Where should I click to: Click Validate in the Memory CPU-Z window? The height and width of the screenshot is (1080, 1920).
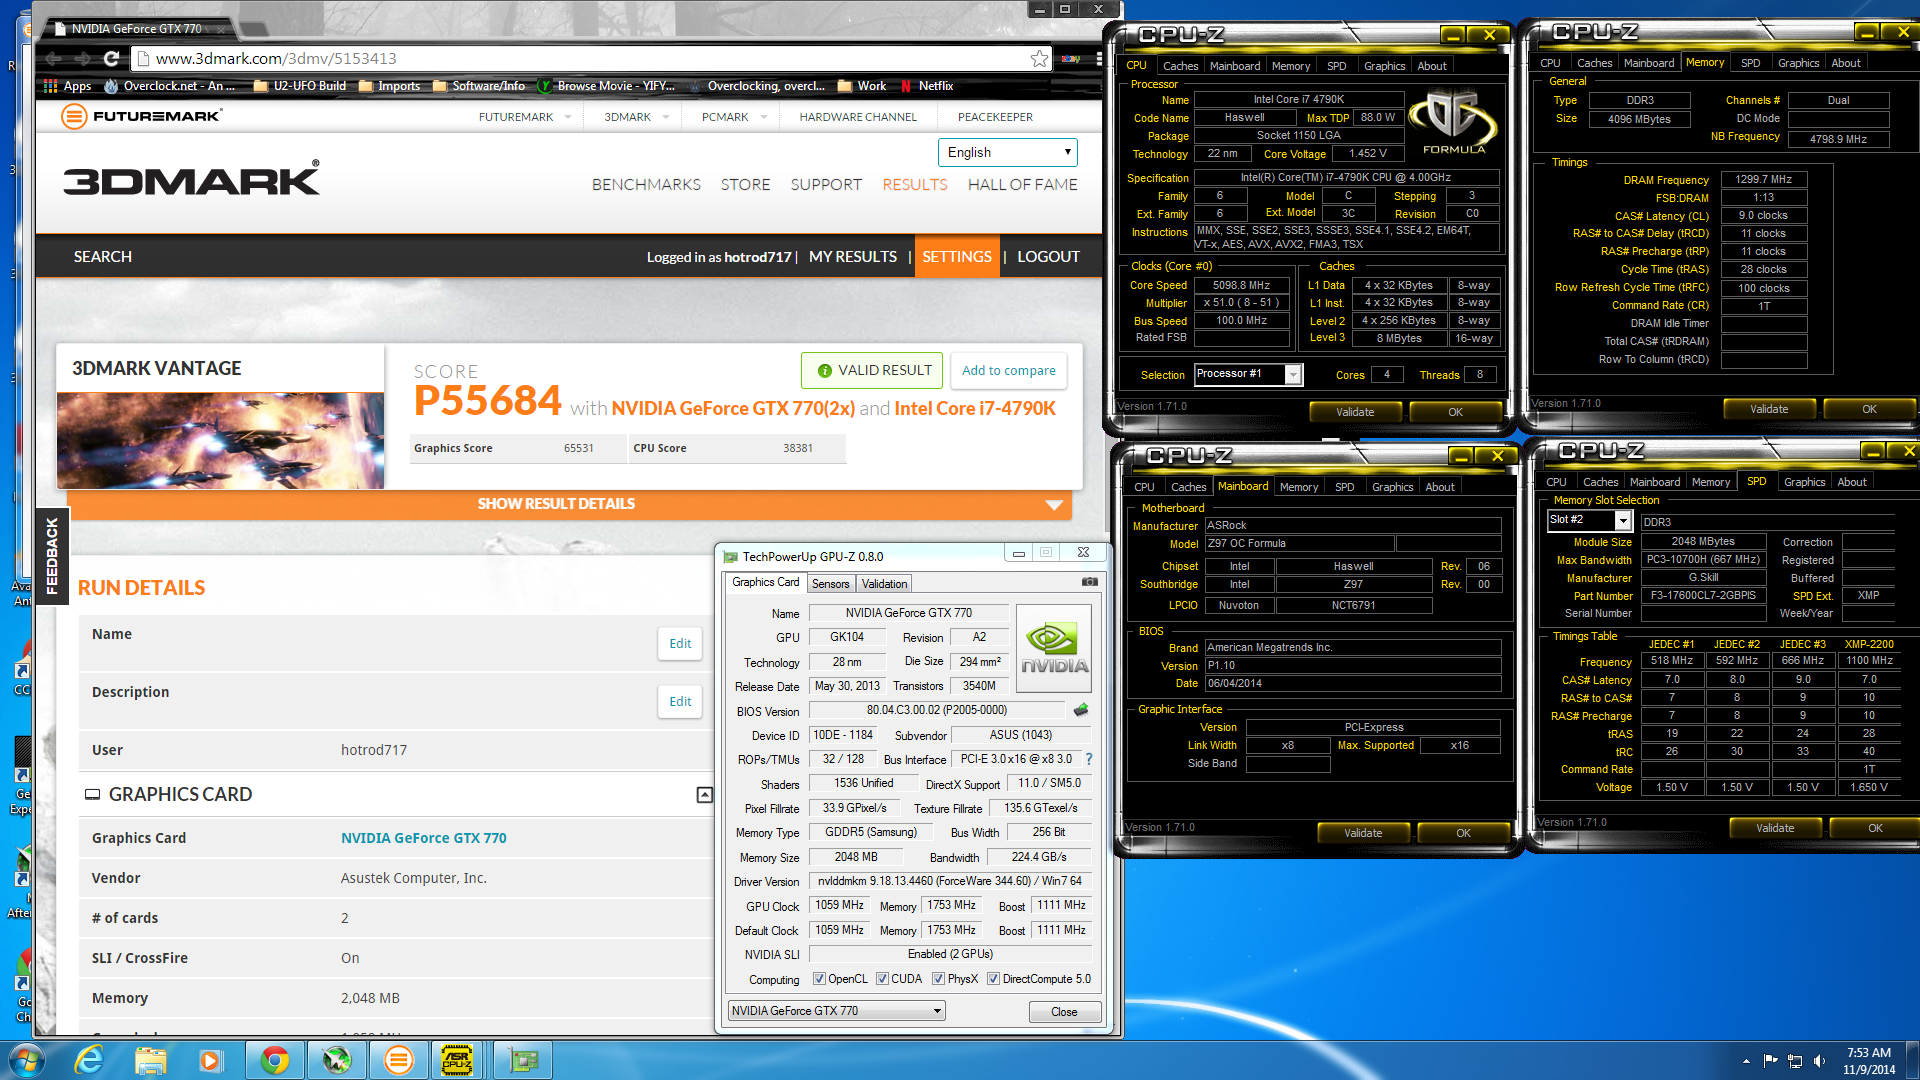coord(1769,410)
